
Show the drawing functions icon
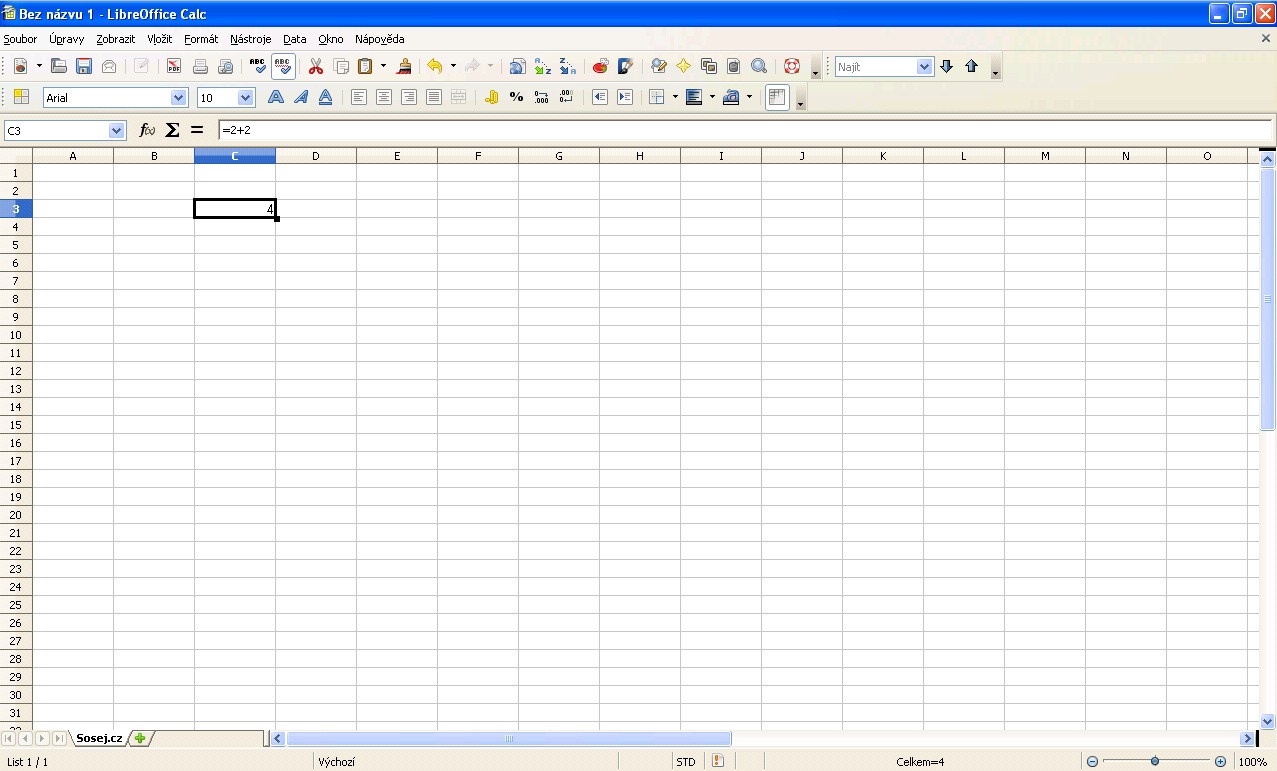[626, 67]
